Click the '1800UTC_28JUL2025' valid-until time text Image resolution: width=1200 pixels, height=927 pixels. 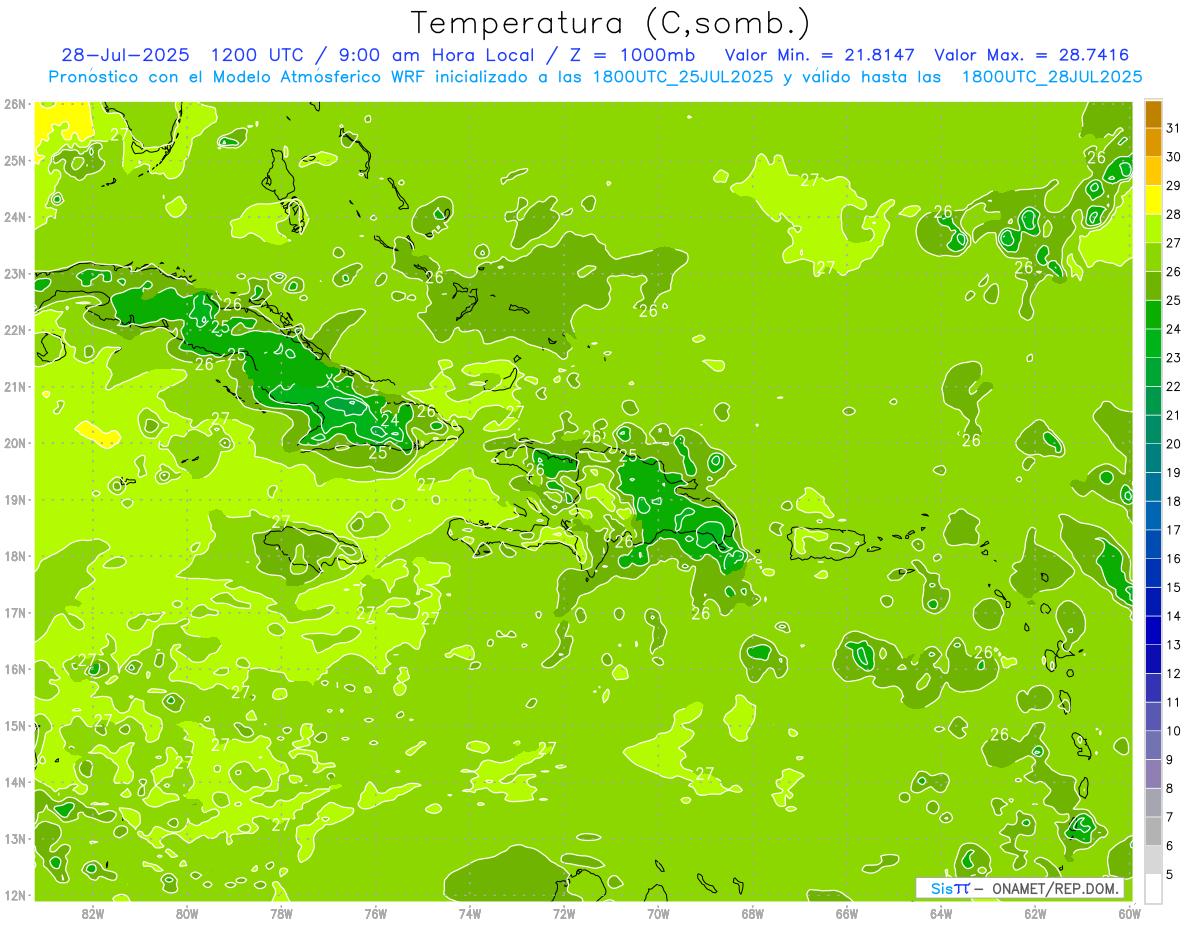(1051, 77)
